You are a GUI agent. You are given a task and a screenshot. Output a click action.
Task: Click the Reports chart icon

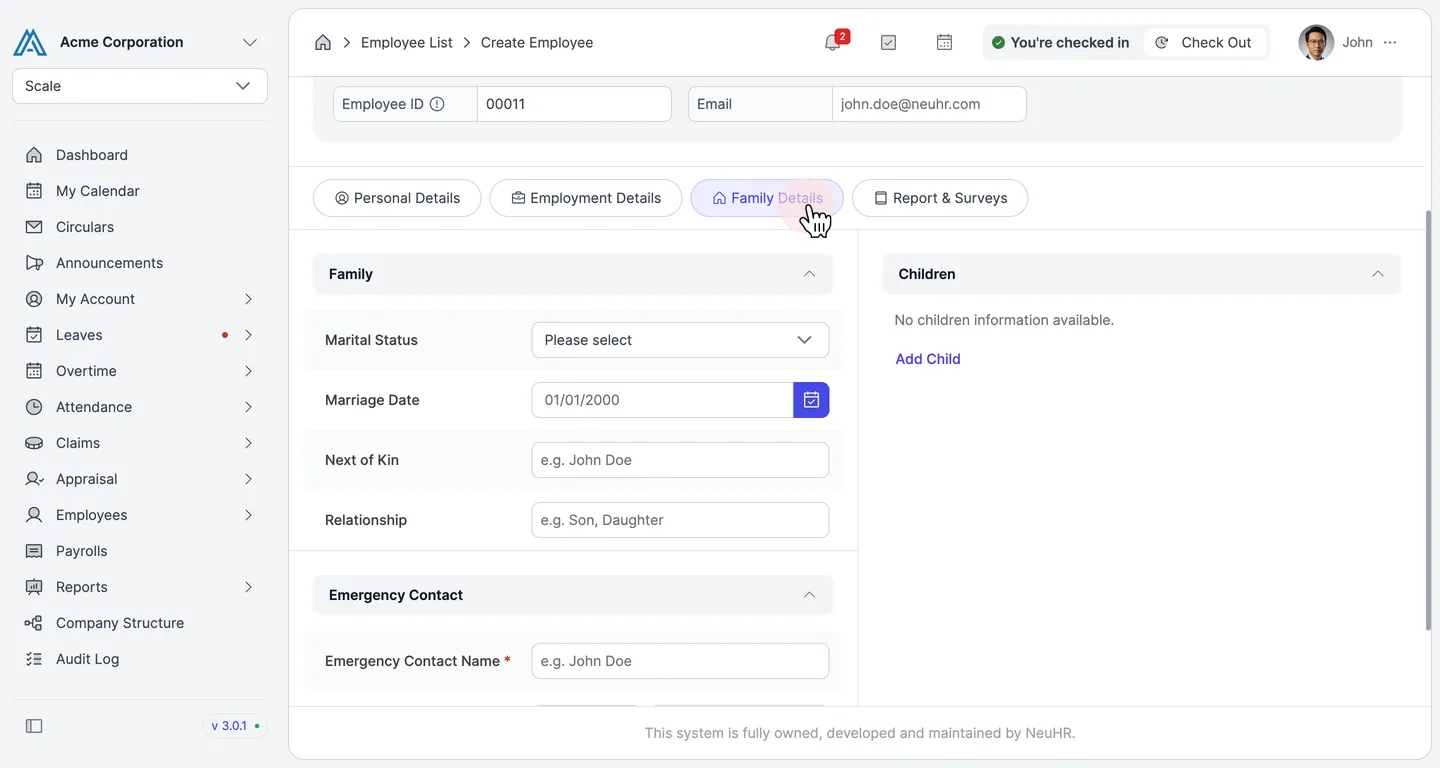pos(34,587)
